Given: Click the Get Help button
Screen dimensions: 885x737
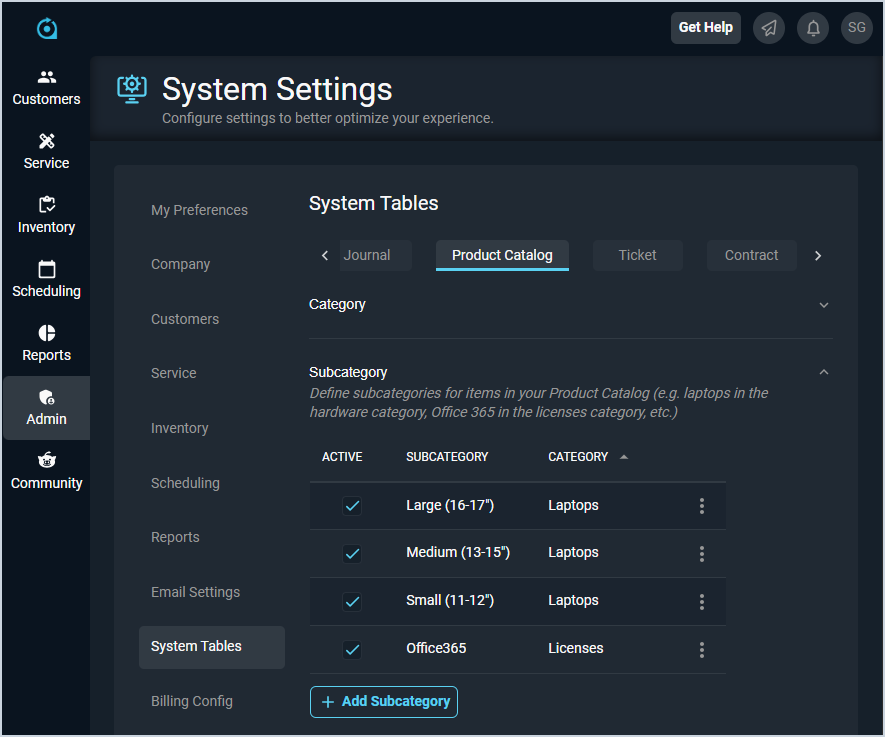Looking at the screenshot, I should pos(705,28).
